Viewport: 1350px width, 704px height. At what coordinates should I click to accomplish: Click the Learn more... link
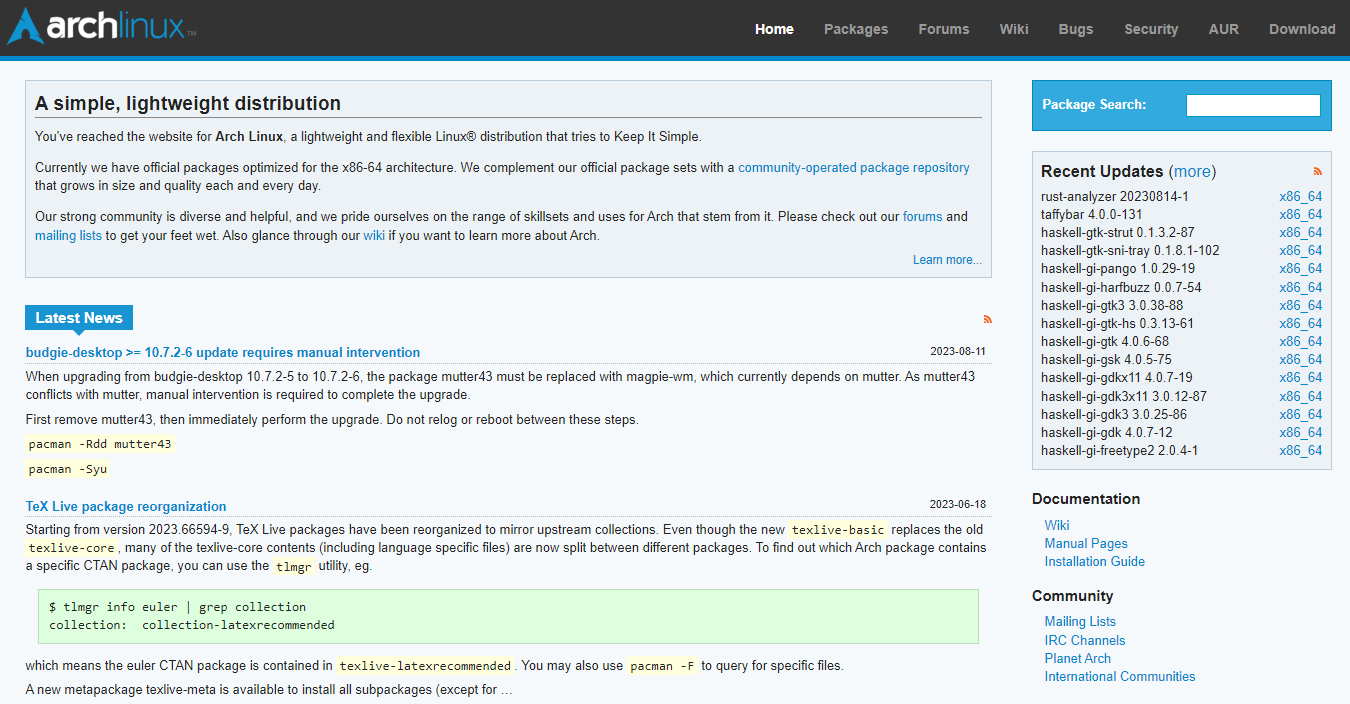pos(947,260)
